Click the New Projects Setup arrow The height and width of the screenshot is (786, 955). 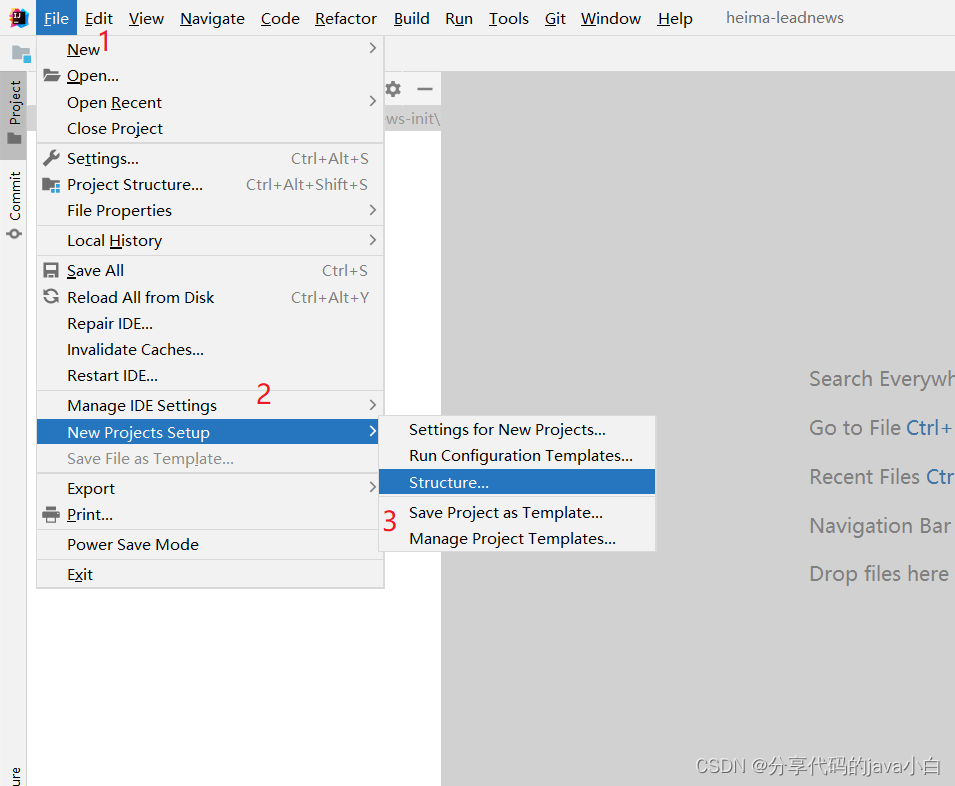[373, 431]
